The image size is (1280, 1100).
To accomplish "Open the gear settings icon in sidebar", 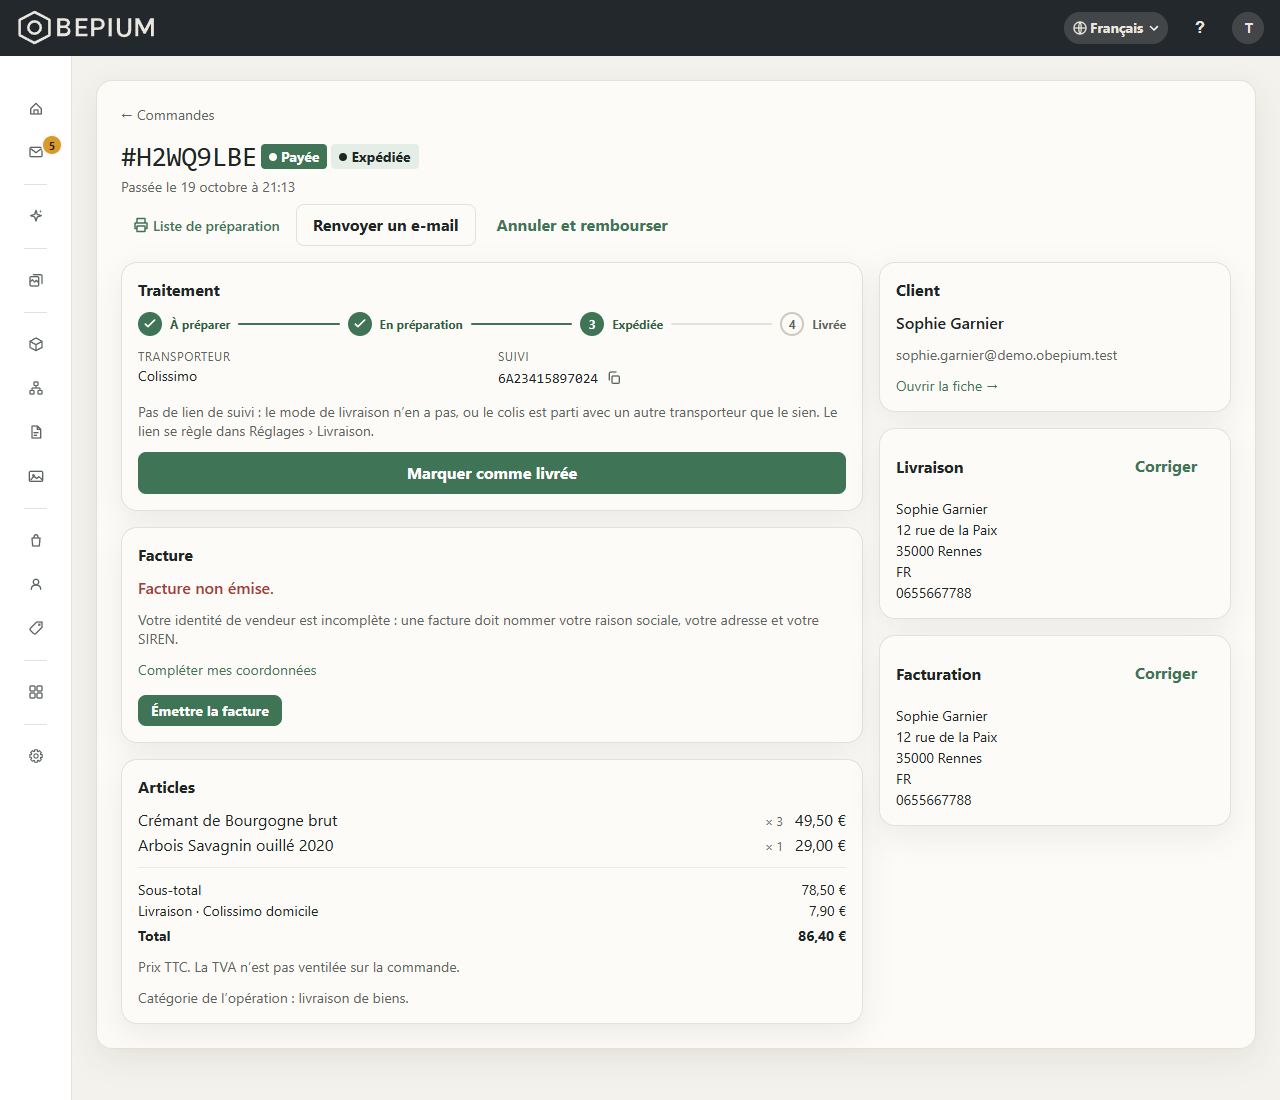I will click(x=36, y=756).
